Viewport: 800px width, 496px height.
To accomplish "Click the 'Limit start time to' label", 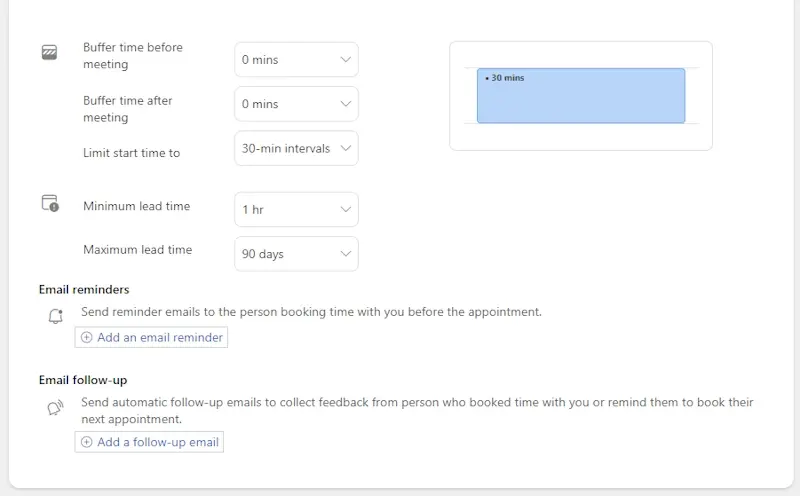I will pyautogui.click(x=131, y=153).
